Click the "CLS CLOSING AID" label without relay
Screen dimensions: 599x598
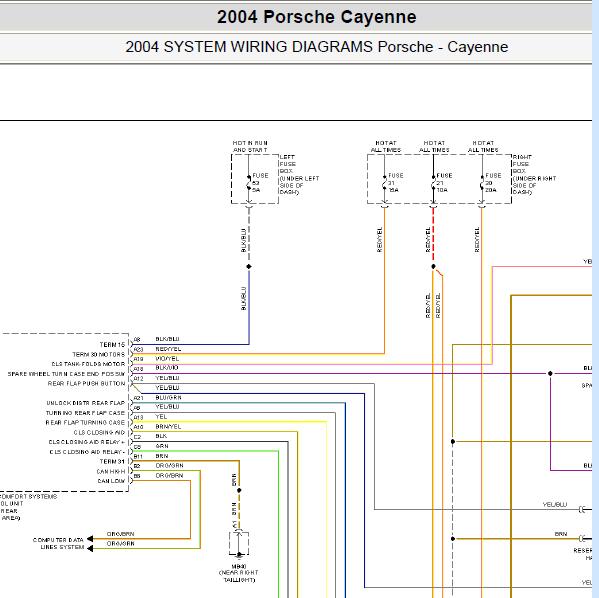pos(99,433)
